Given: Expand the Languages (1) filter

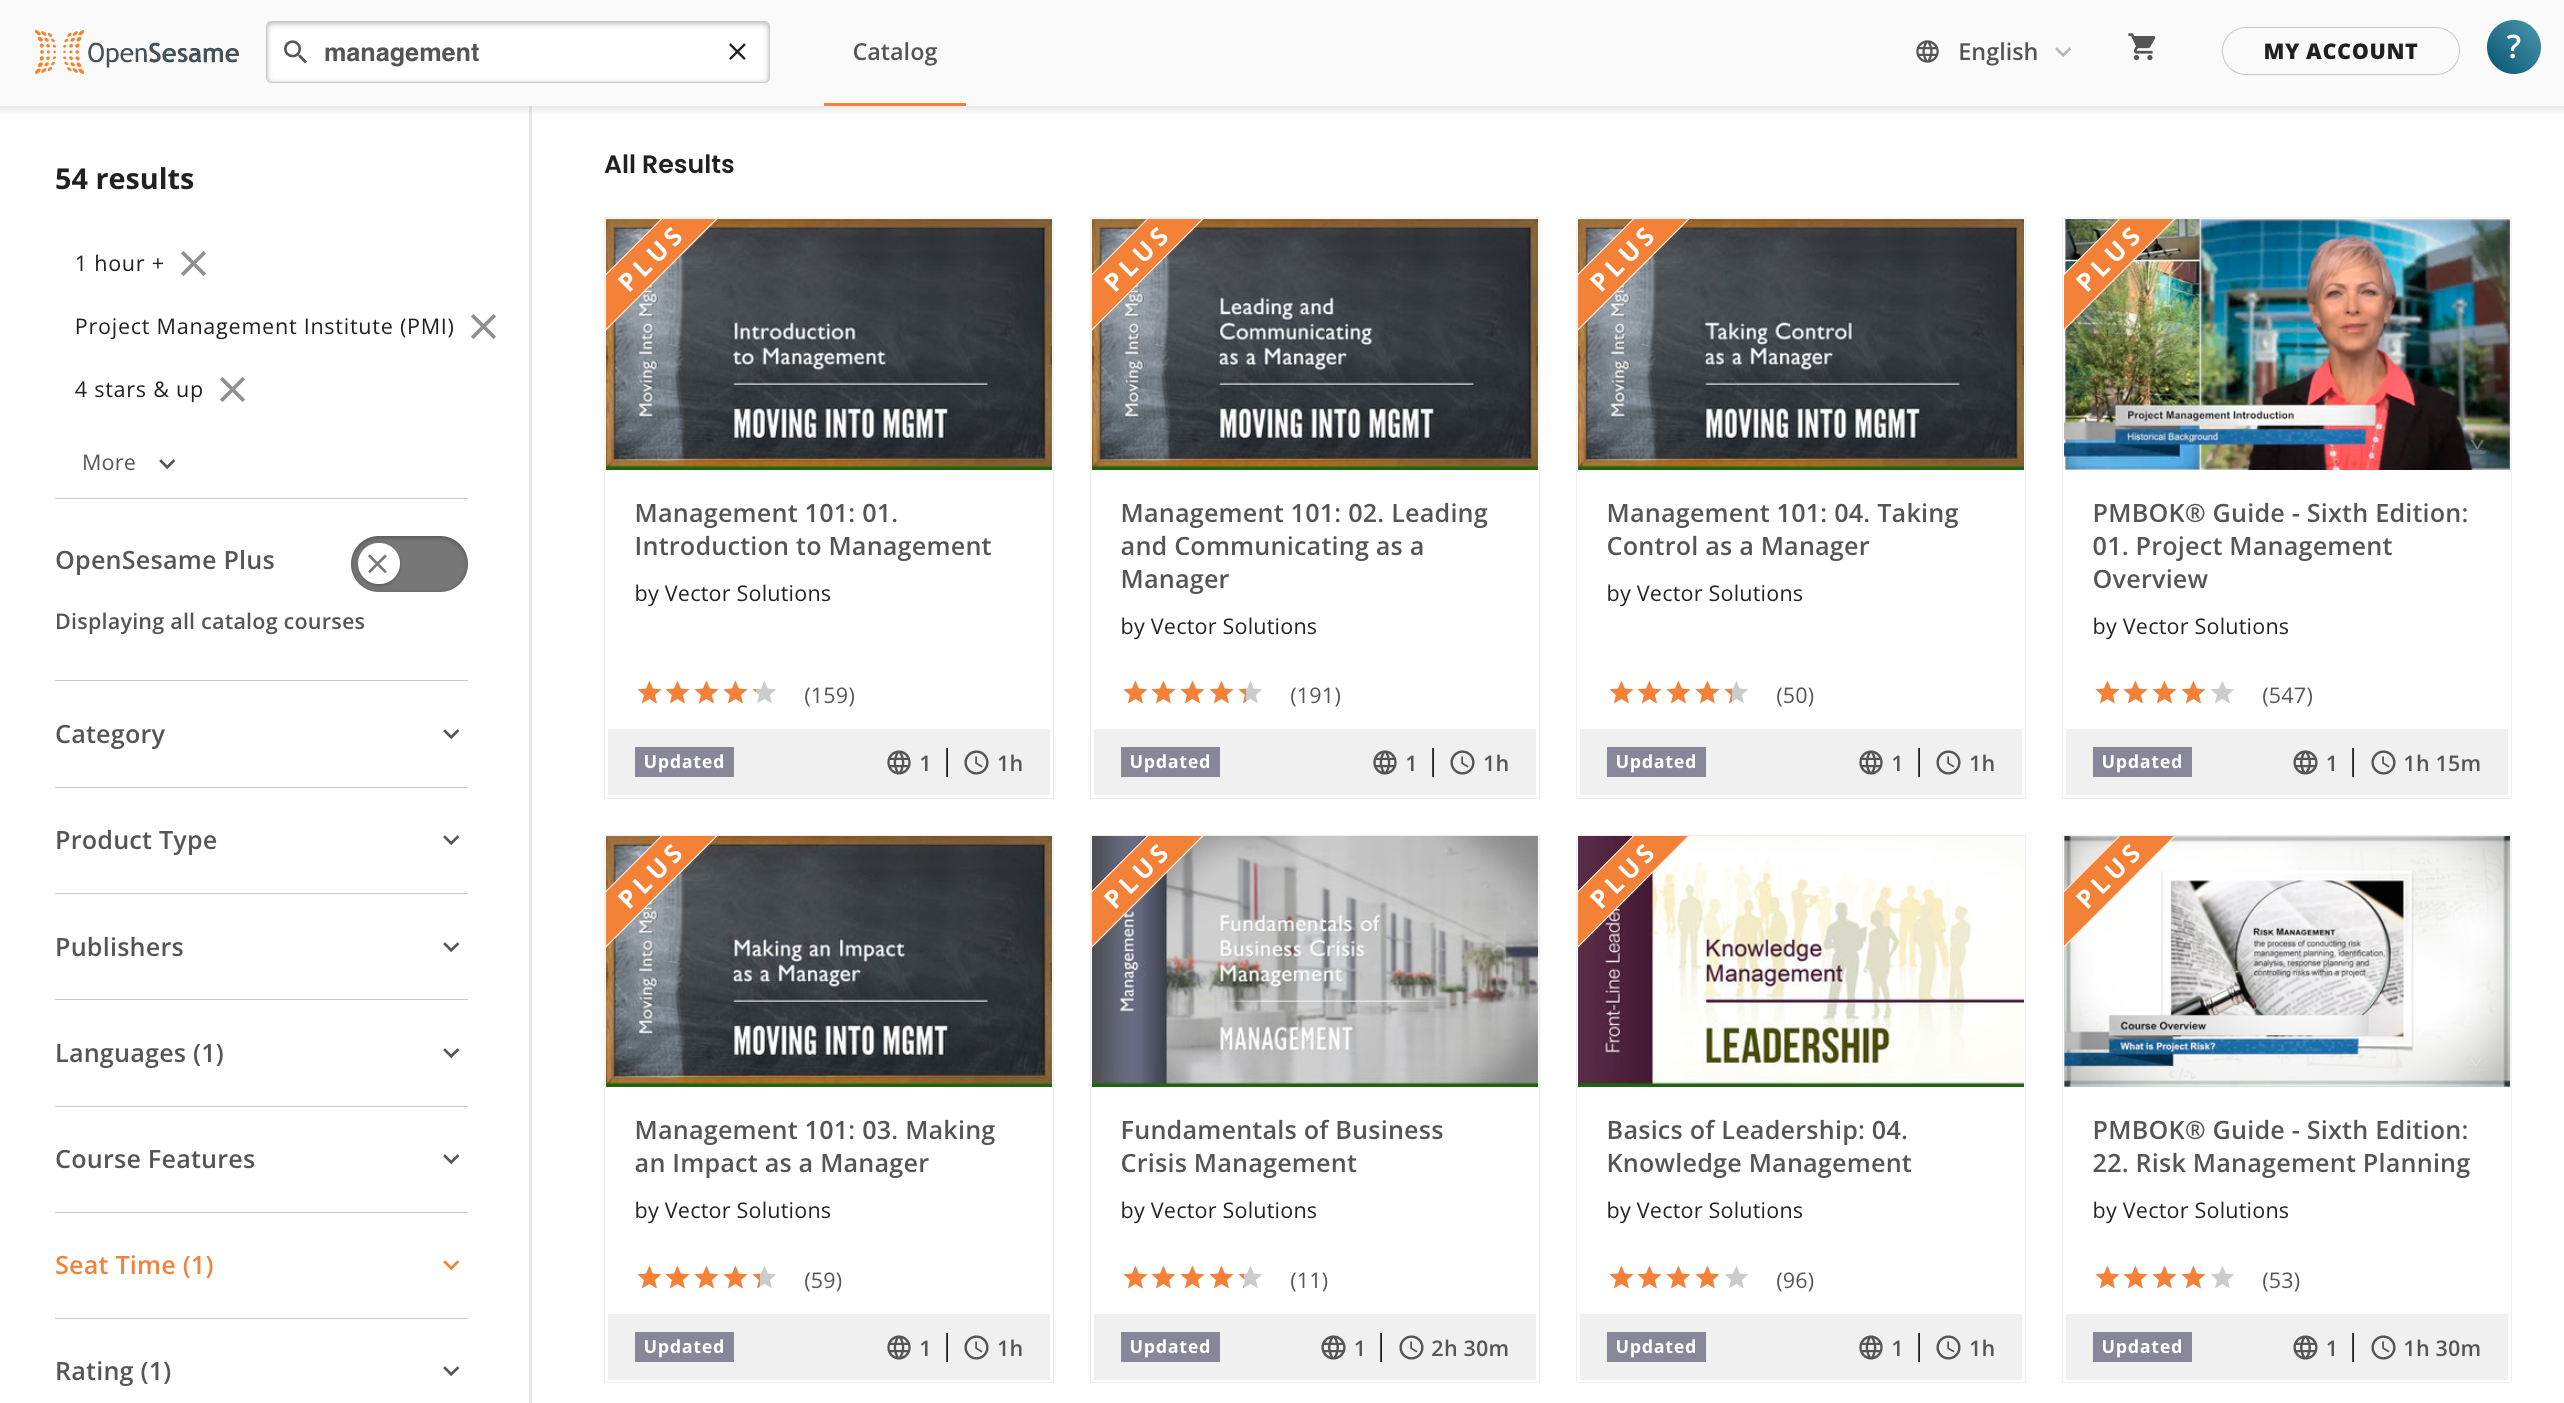Looking at the screenshot, I should coord(261,1053).
